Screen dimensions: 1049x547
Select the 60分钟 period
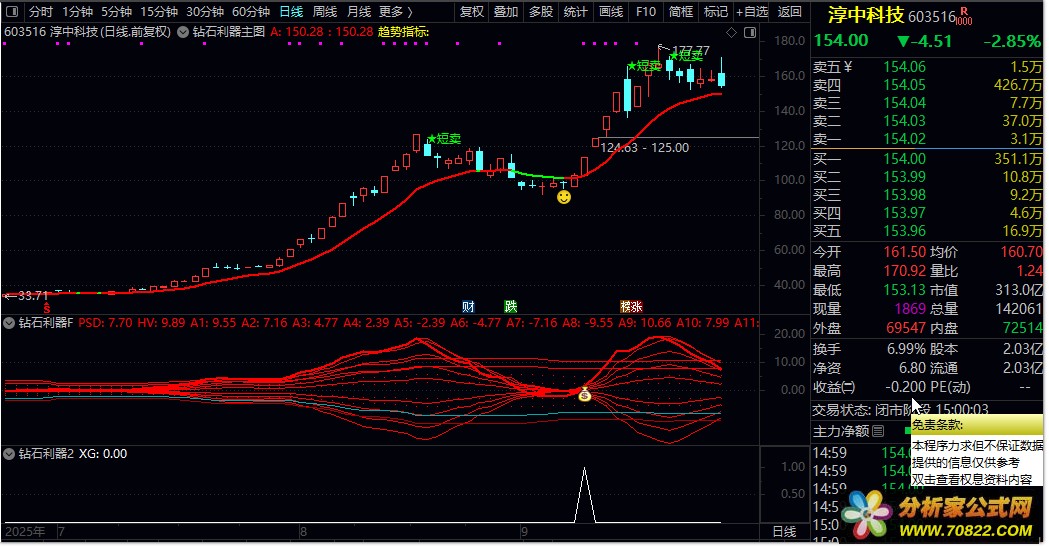click(x=251, y=11)
